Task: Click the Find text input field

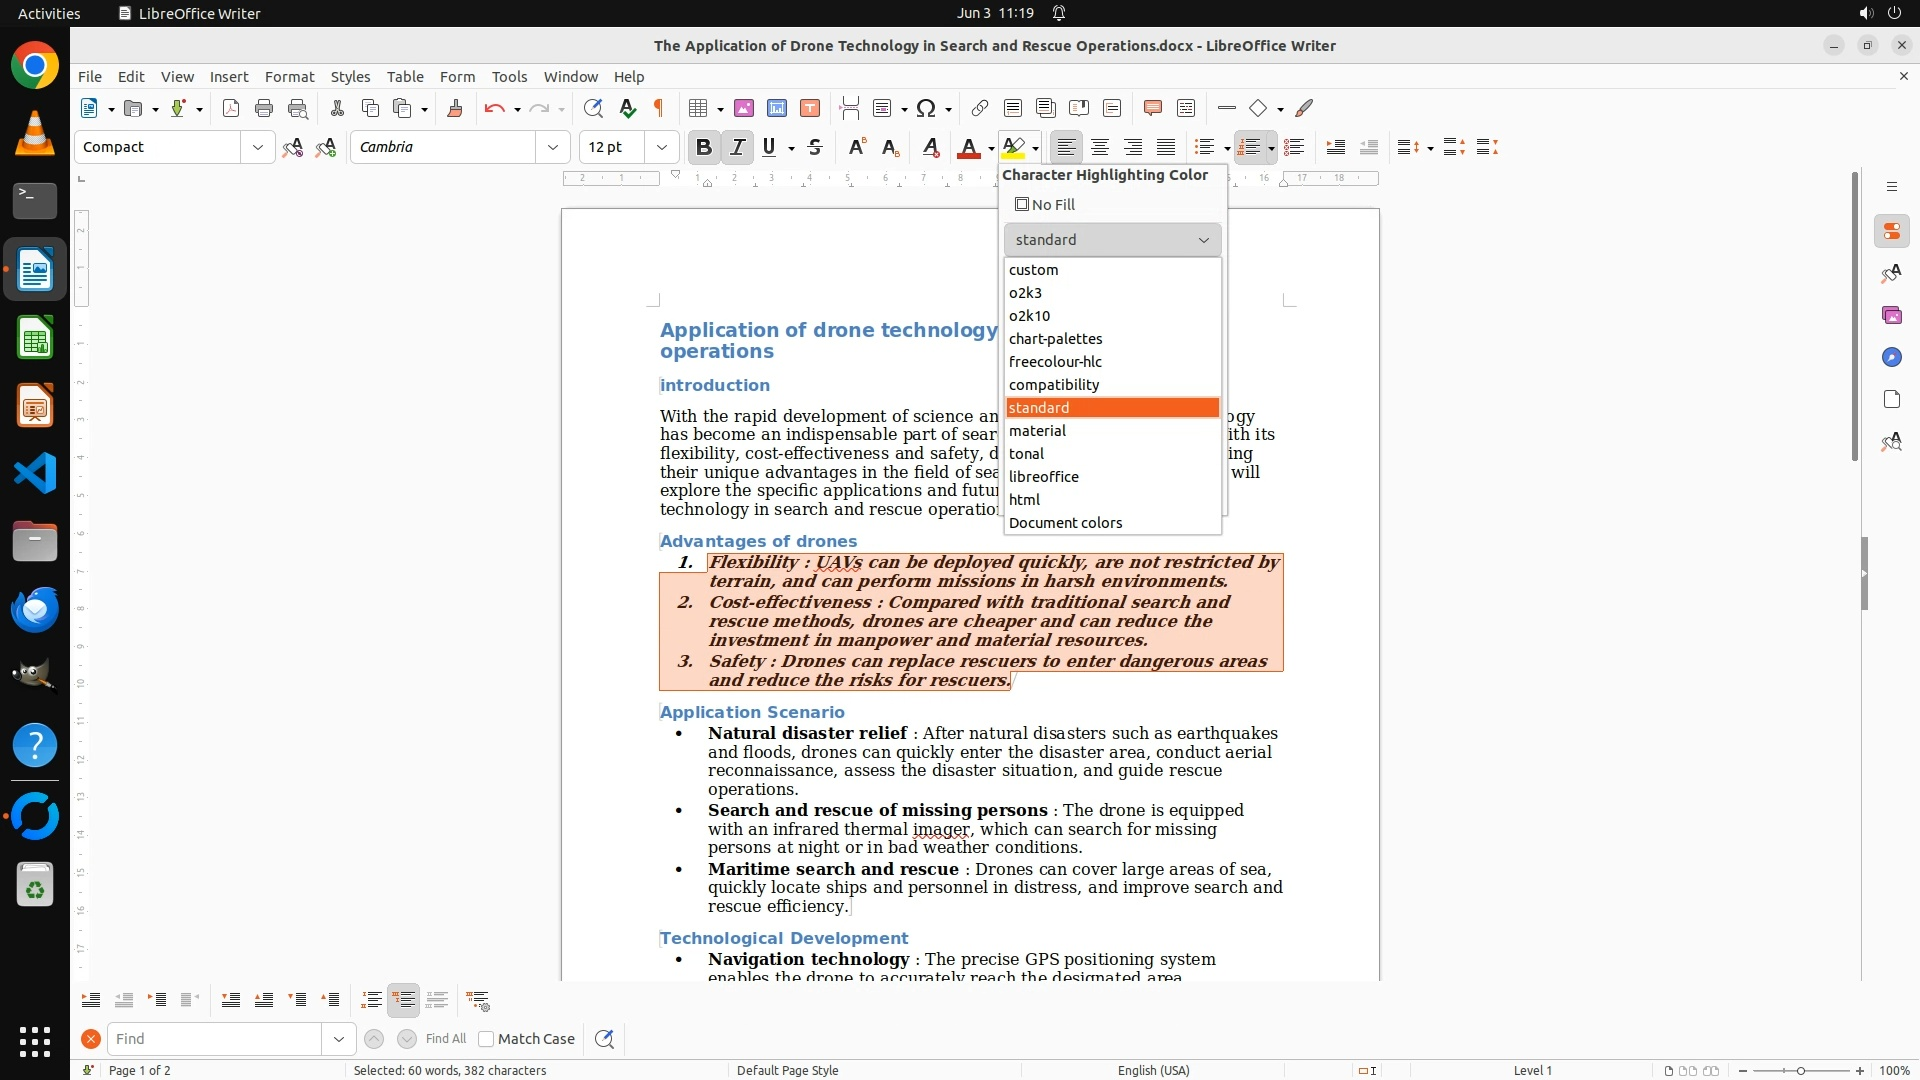Action: (214, 1039)
